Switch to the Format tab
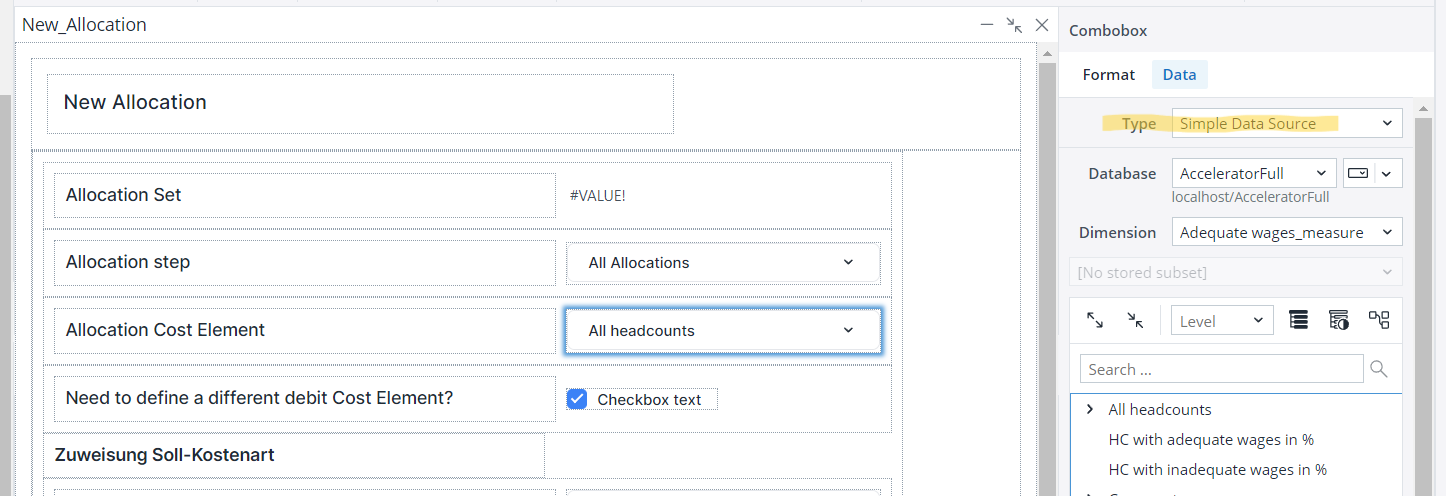Viewport: 1446px width, 496px height. 1108,74
